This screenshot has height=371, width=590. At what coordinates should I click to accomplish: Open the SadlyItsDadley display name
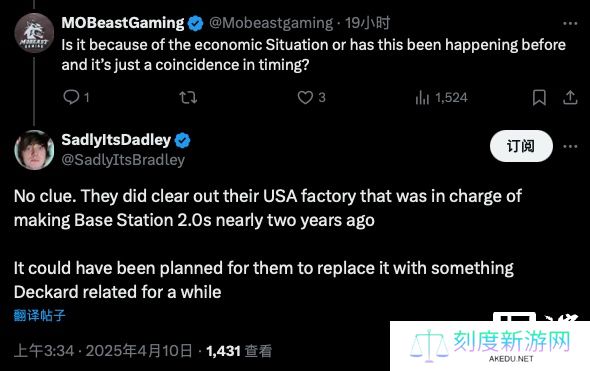click(116, 140)
